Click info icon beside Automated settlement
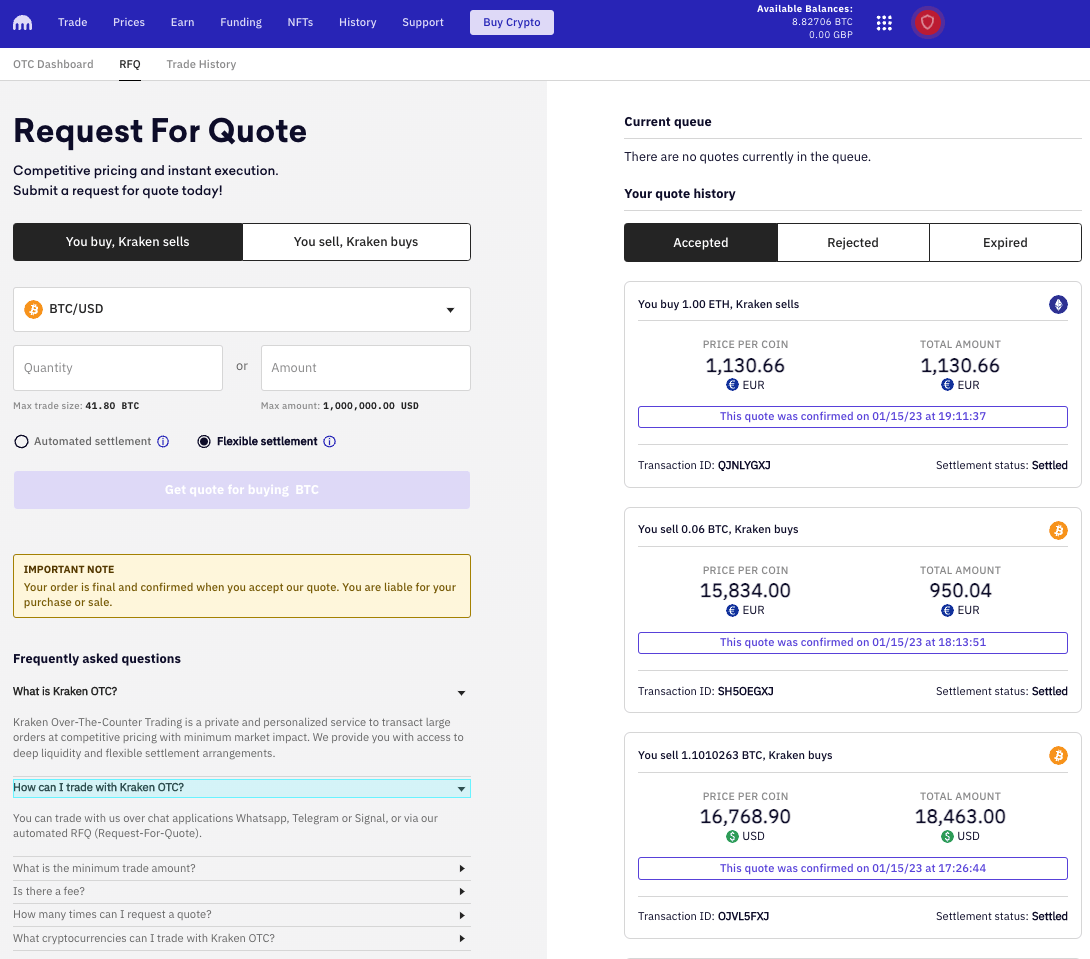This screenshot has height=959, width=1090. pos(163,442)
